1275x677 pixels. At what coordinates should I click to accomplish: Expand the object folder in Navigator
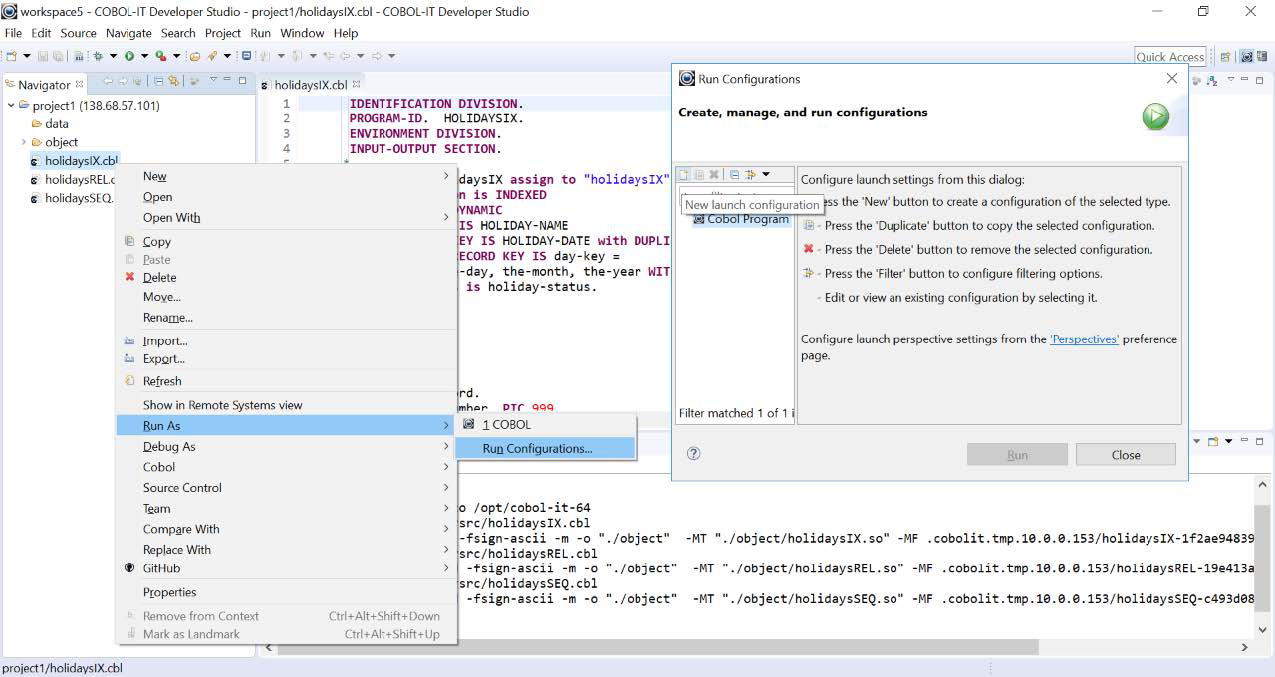coord(23,142)
